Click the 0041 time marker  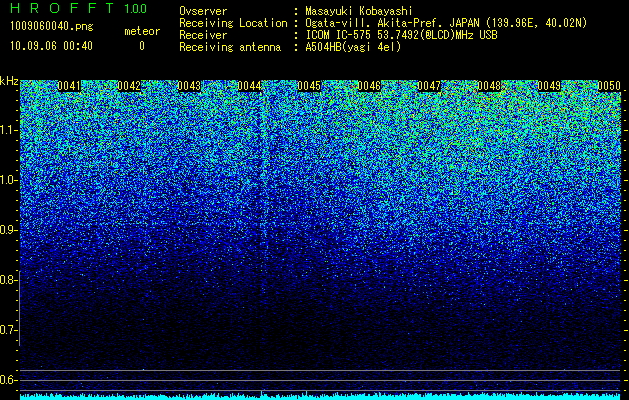pos(69,86)
